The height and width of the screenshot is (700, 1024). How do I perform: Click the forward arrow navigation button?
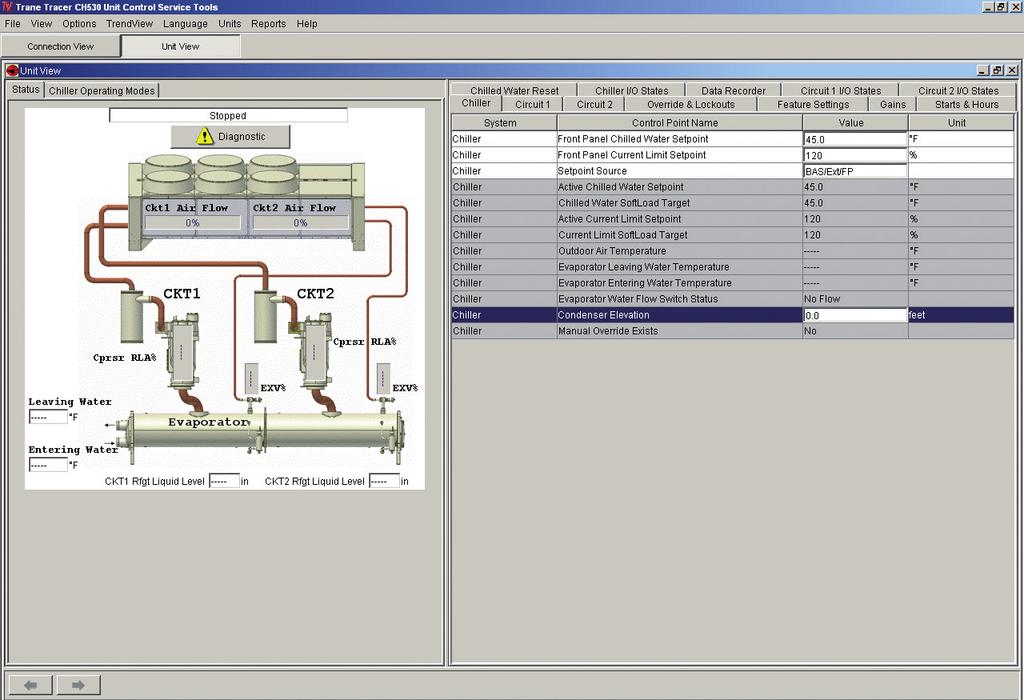tap(78, 685)
